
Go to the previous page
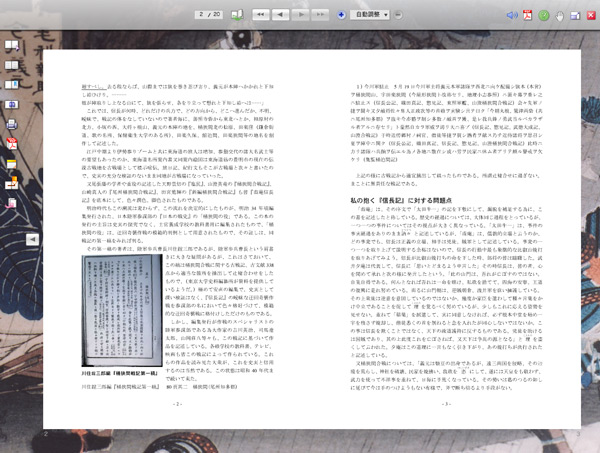282,15
